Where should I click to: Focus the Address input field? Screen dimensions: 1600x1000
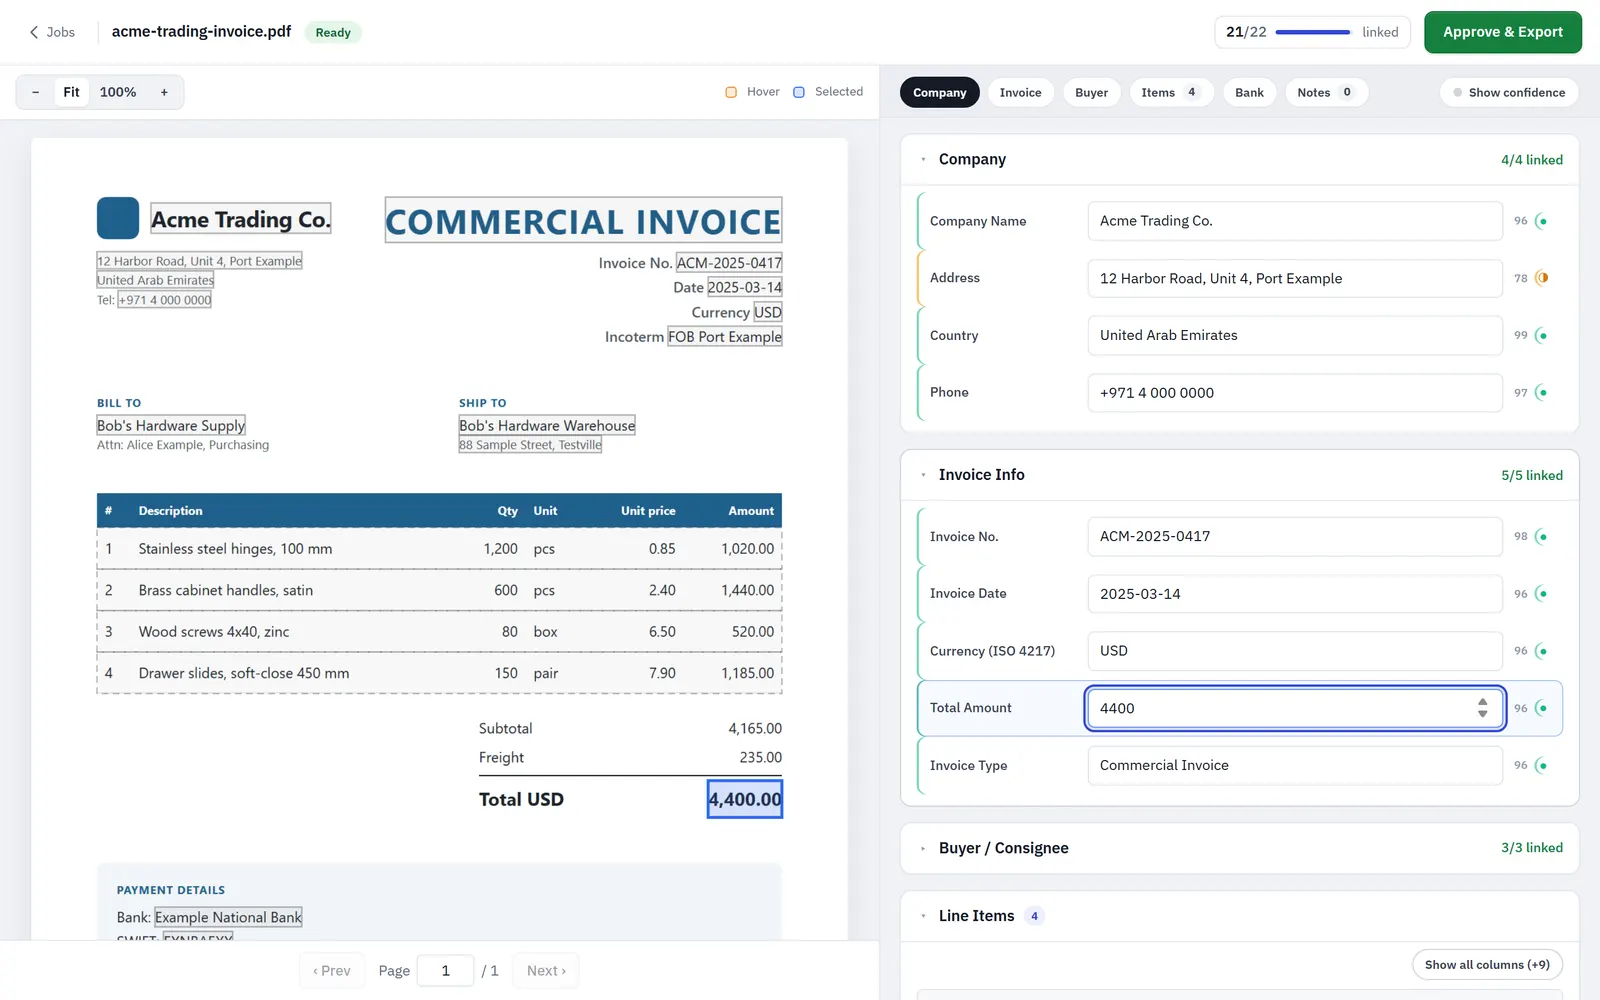click(x=1295, y=278)
